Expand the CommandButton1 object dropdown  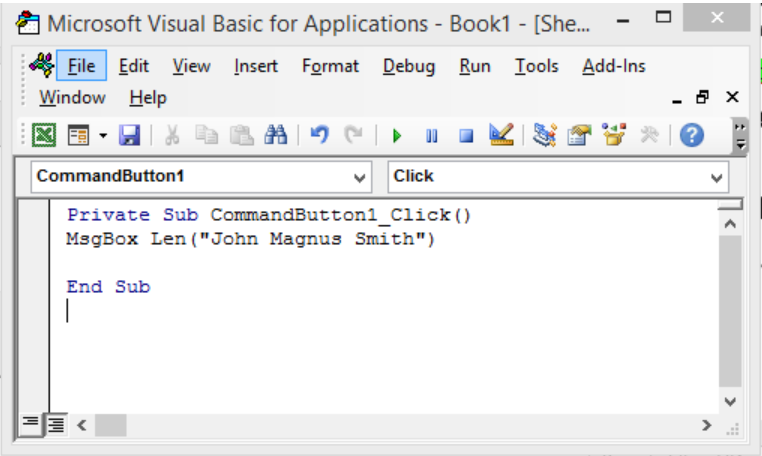pos(360,178)
